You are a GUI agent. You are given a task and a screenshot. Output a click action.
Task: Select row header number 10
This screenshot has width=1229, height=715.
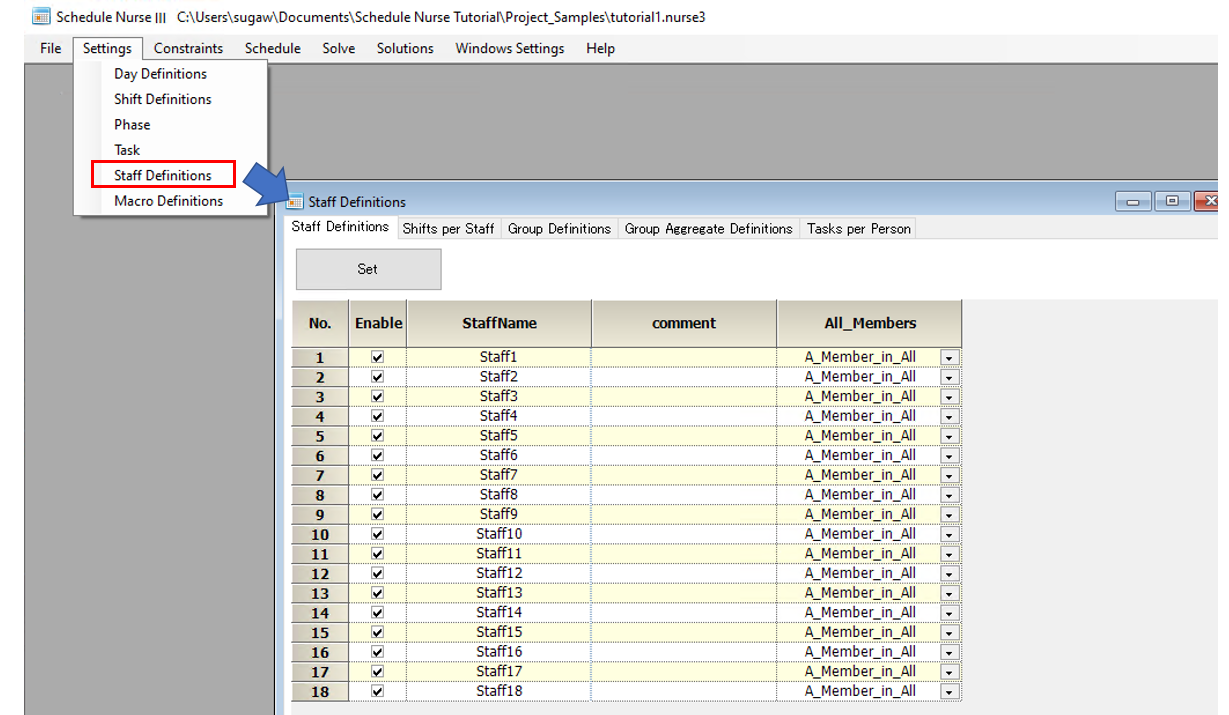(320, 534)
